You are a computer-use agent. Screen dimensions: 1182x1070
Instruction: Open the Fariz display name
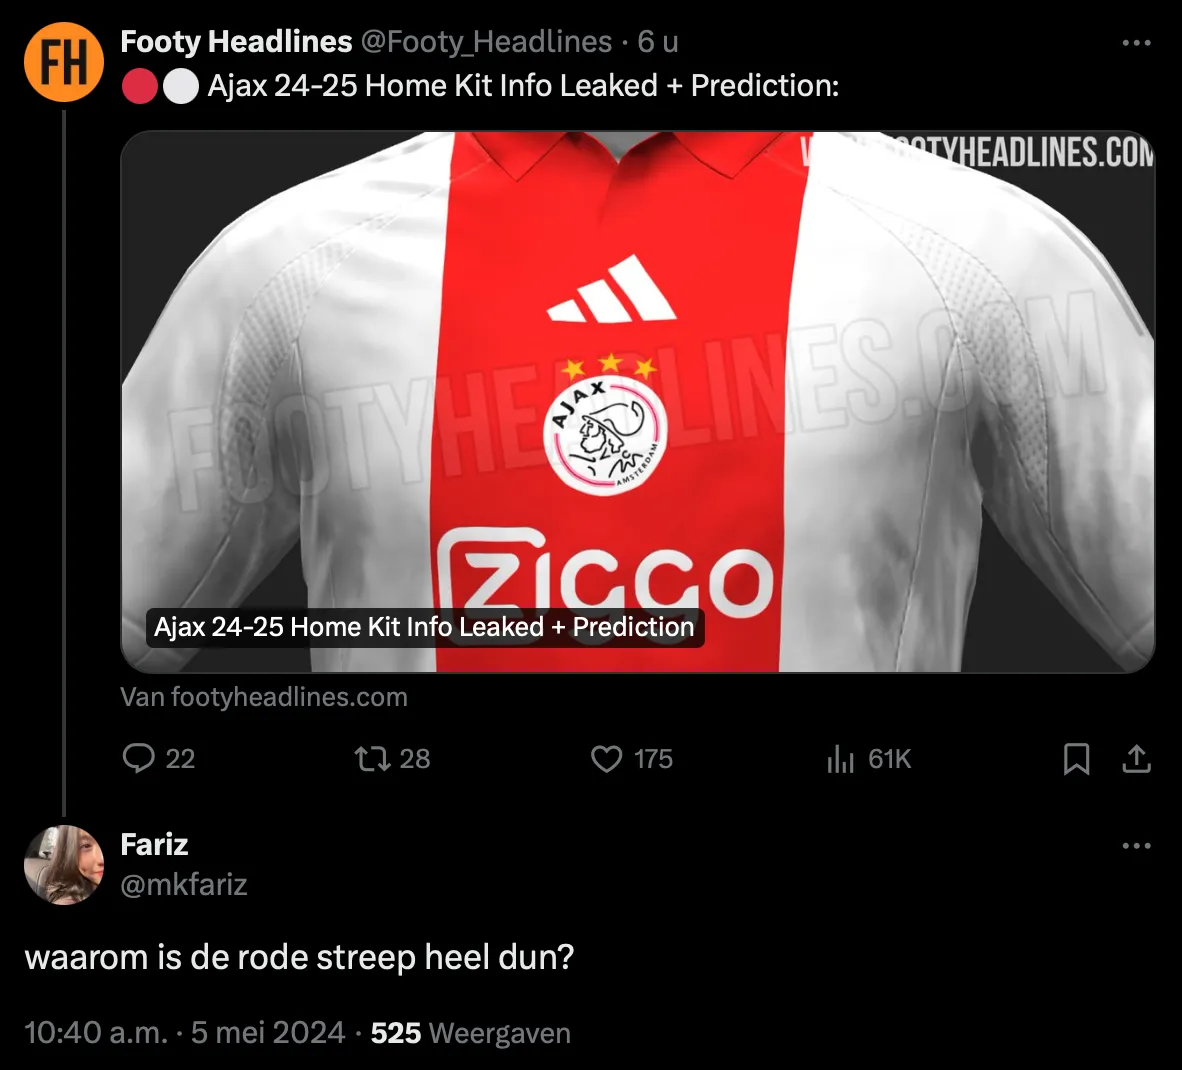click(x=155, y=845)
